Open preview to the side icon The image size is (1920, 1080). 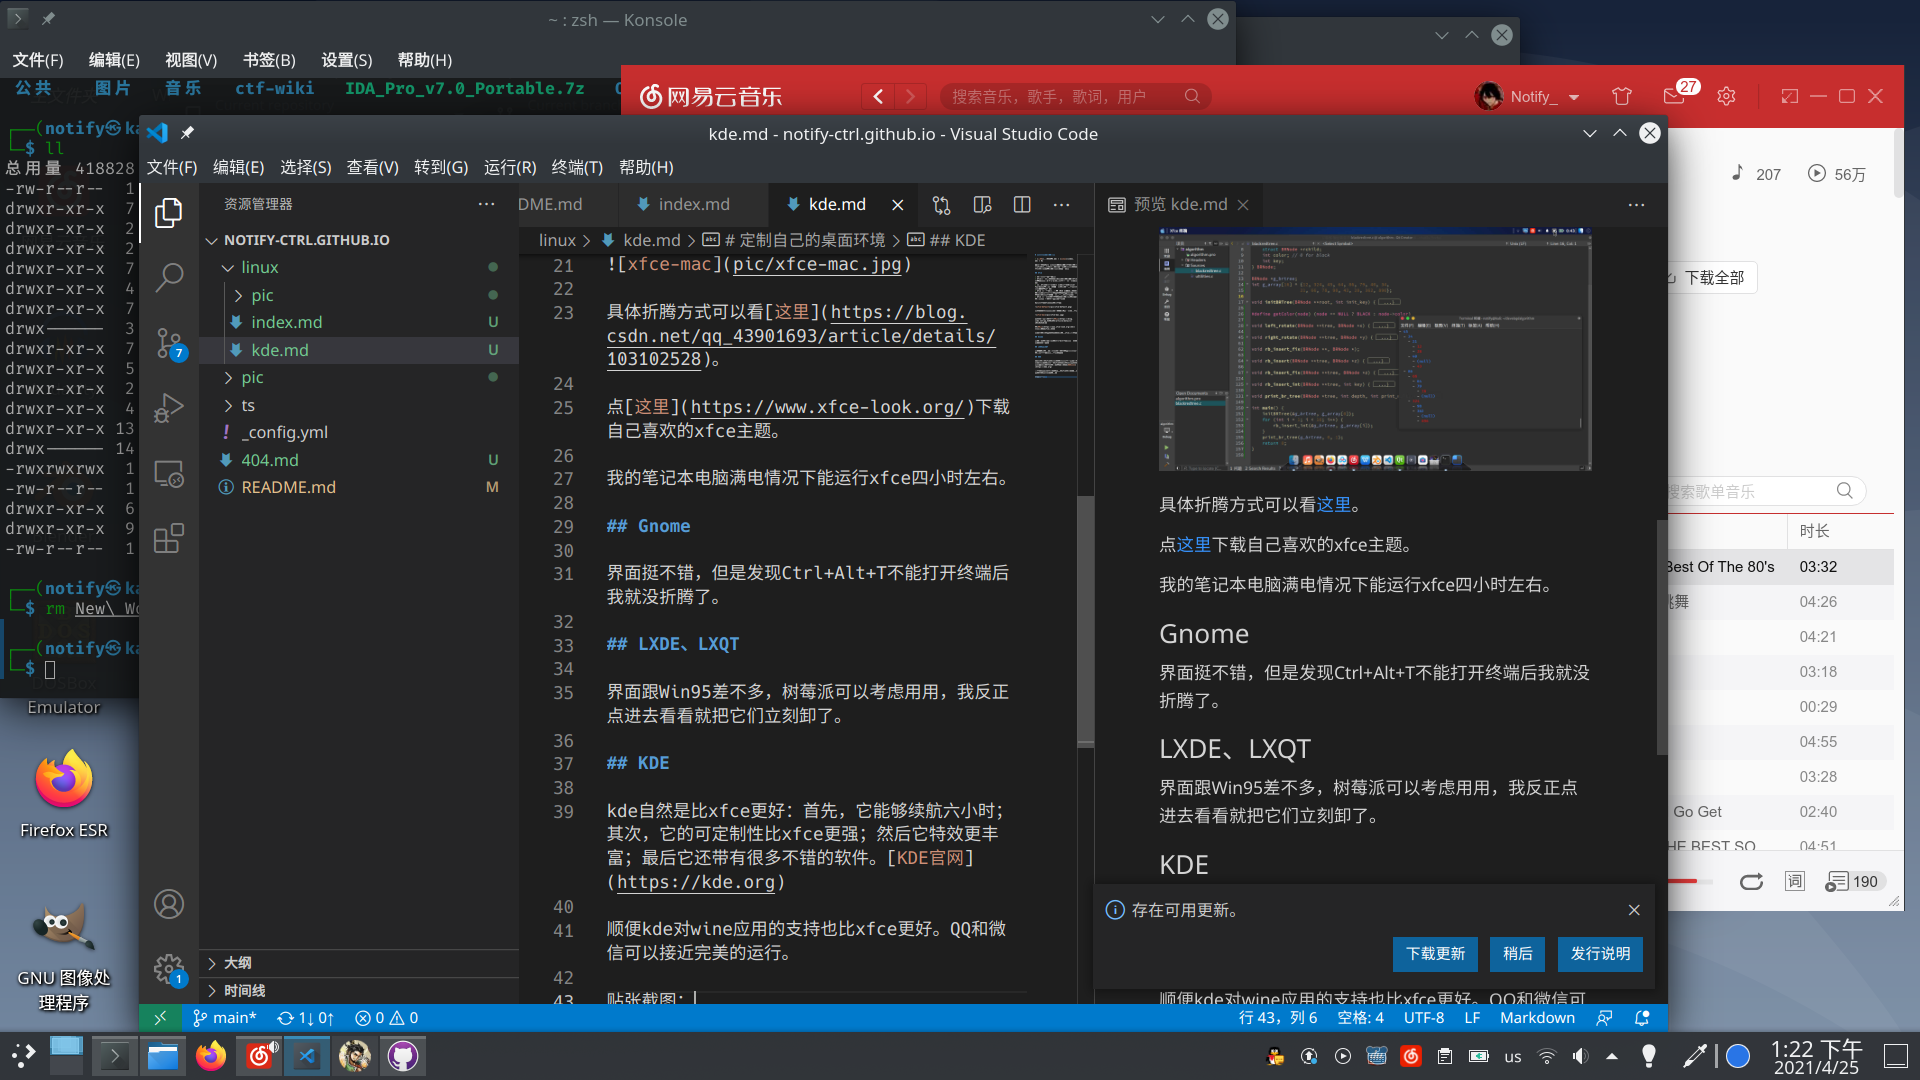coord(982,205)
